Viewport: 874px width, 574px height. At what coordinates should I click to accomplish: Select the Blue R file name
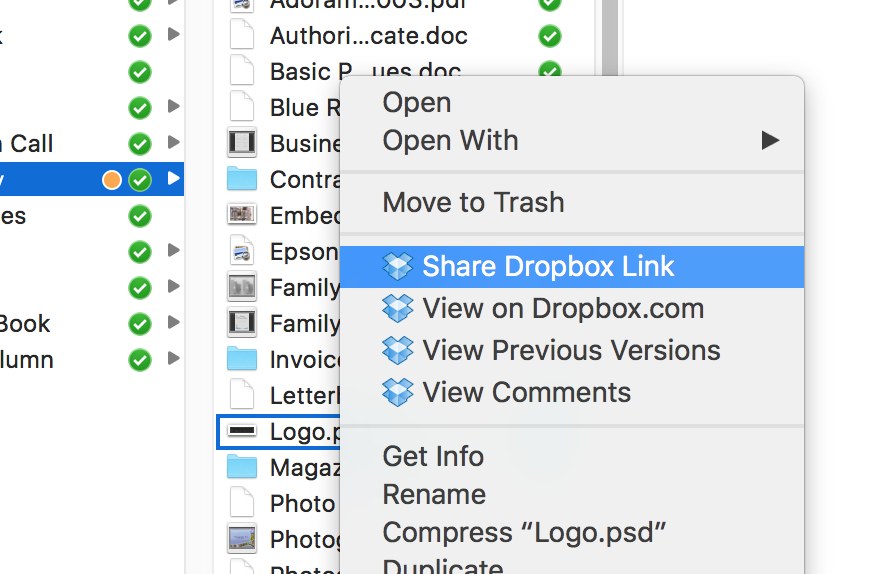click(305, 108)
